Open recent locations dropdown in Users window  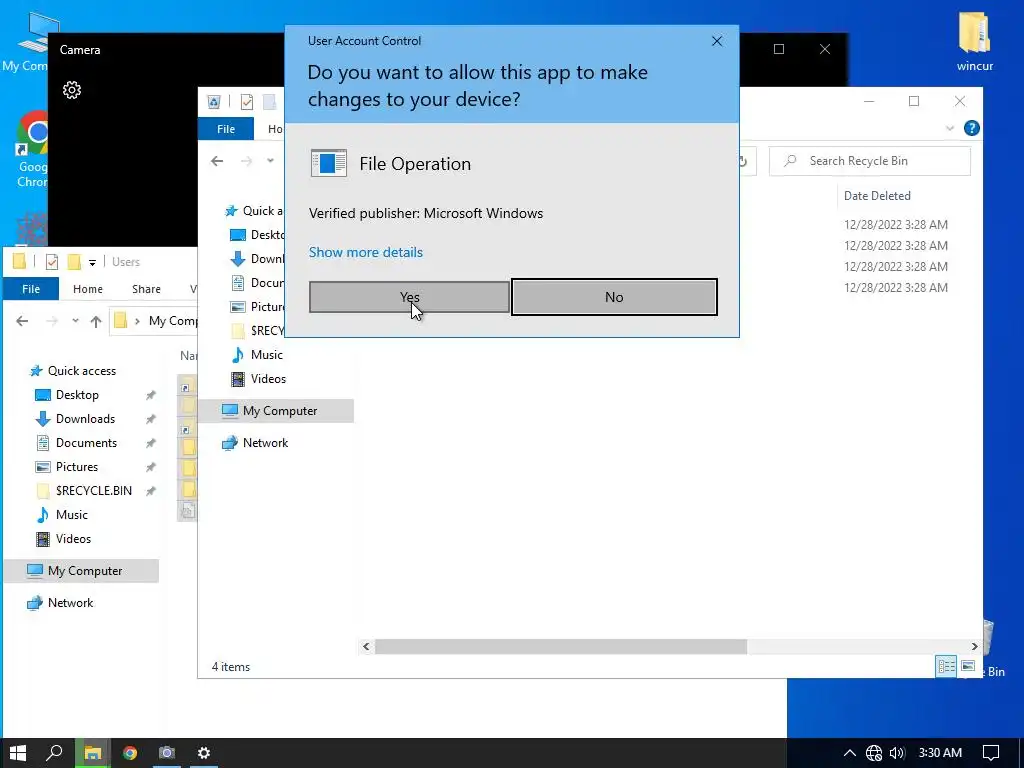click(x=75, y=321)
